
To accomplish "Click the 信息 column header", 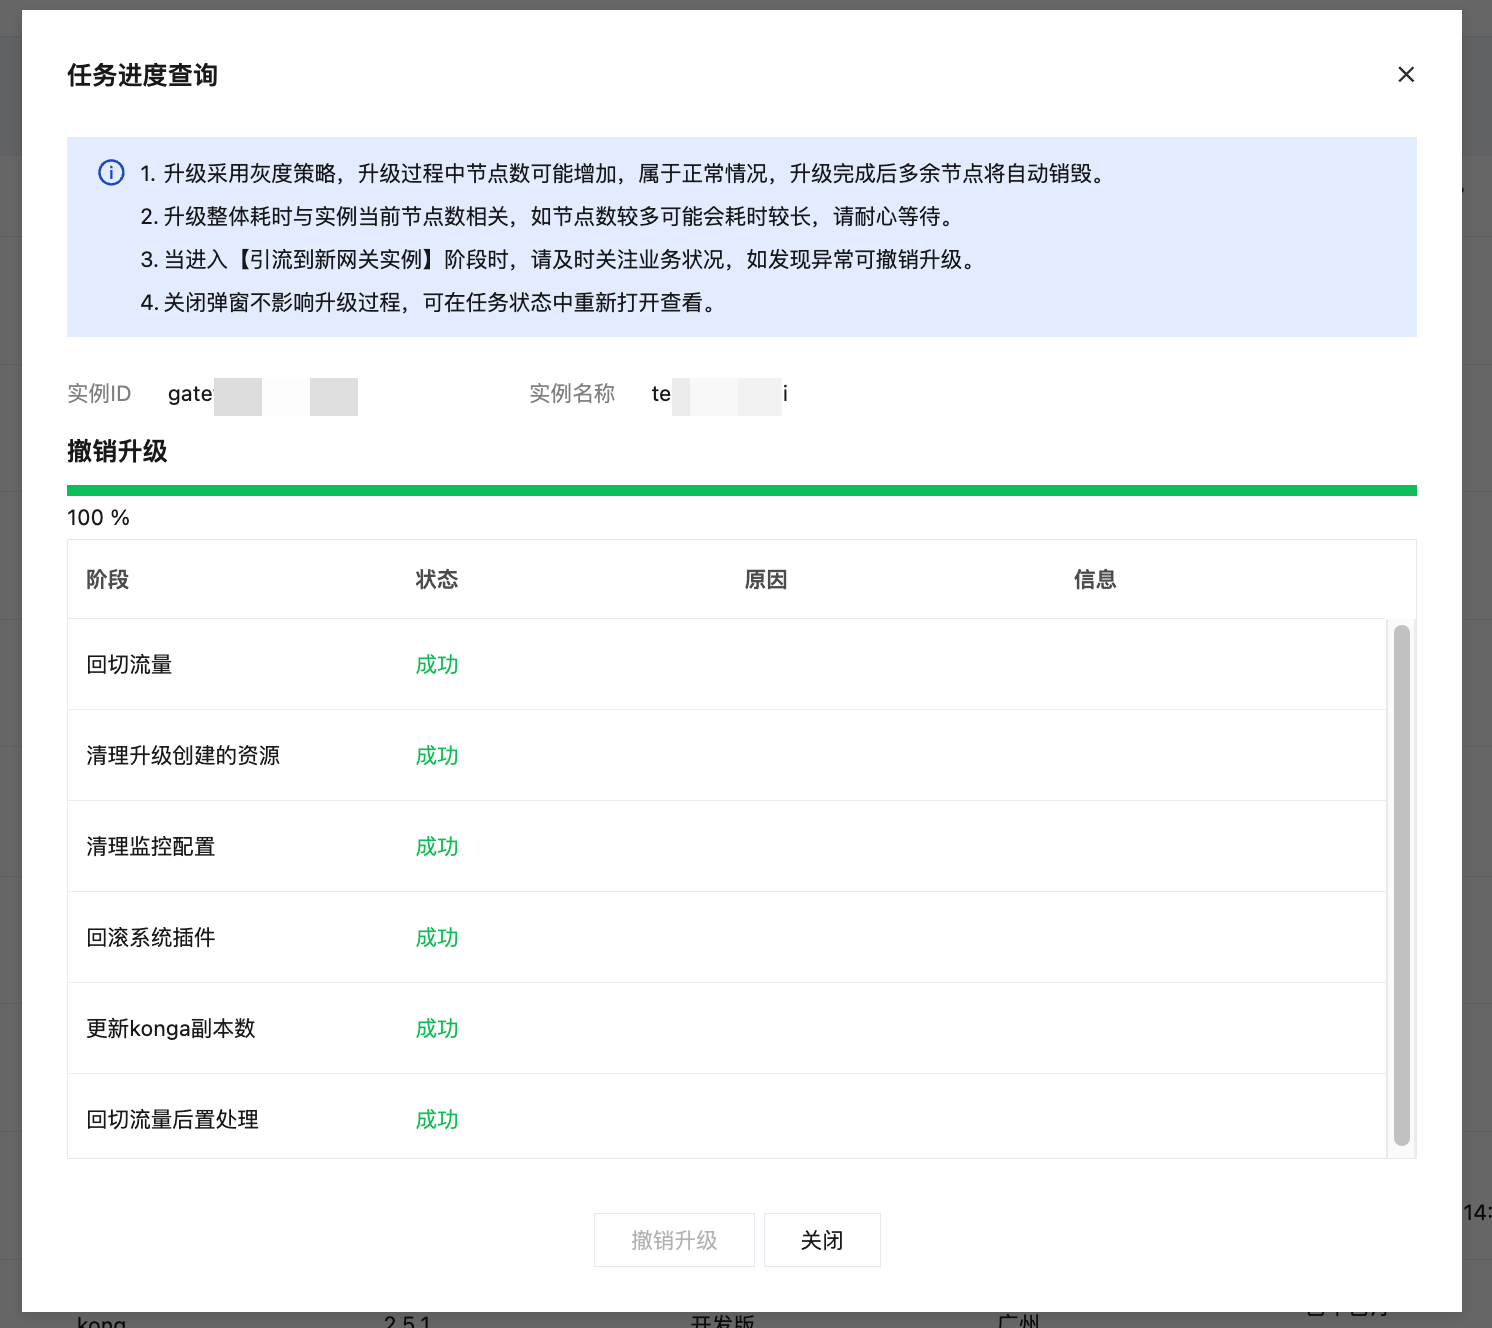I will pos(1095,580).
